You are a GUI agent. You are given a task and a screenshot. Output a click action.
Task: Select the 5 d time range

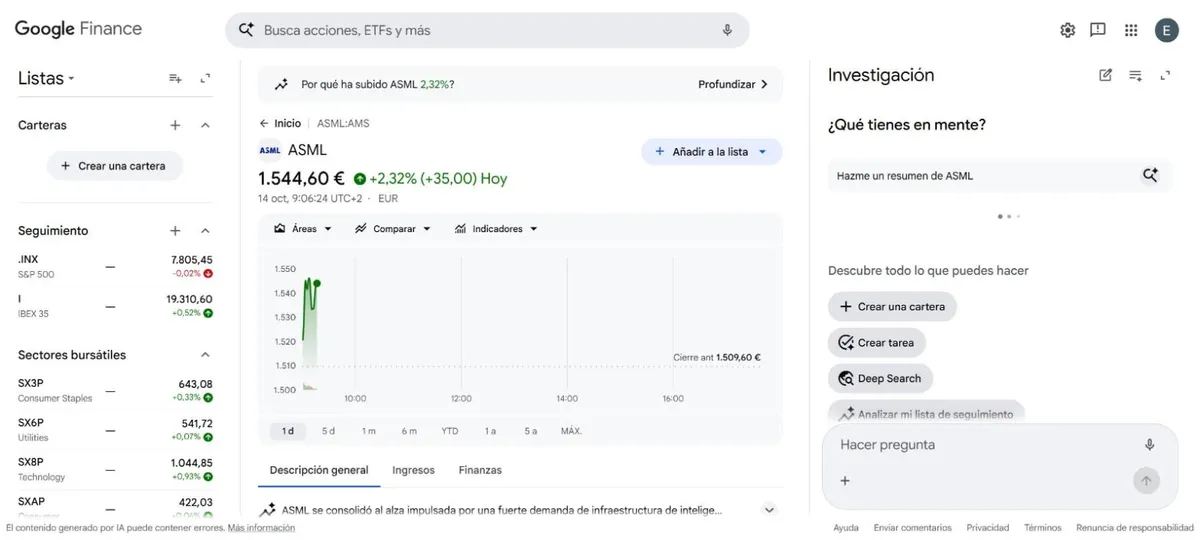pyautogui.click(x=328, y=431)
